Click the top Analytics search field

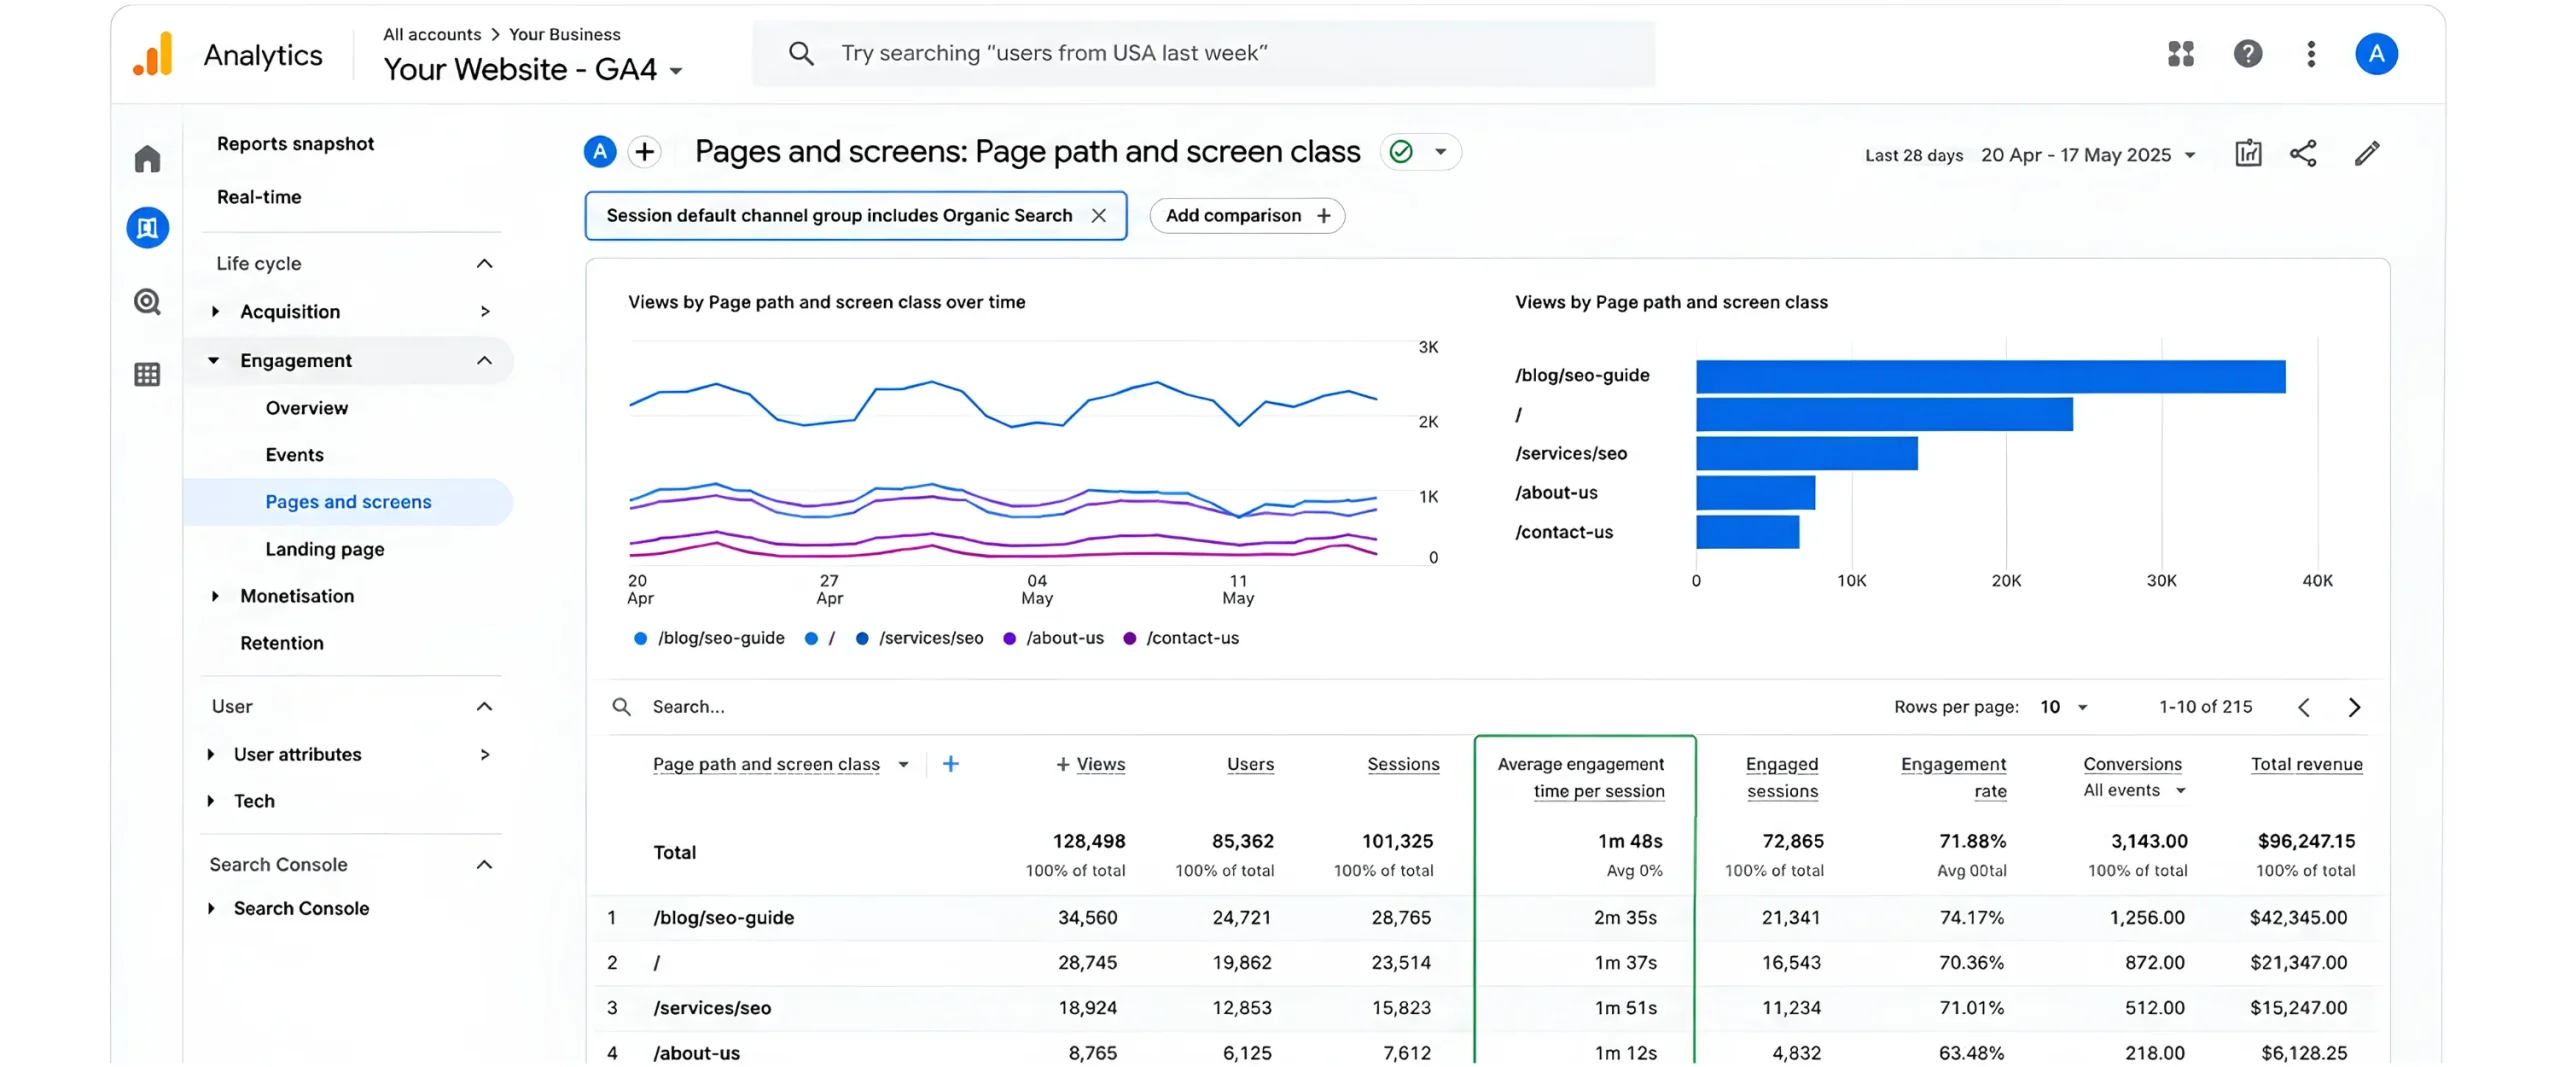click(x=1202, y=53)
